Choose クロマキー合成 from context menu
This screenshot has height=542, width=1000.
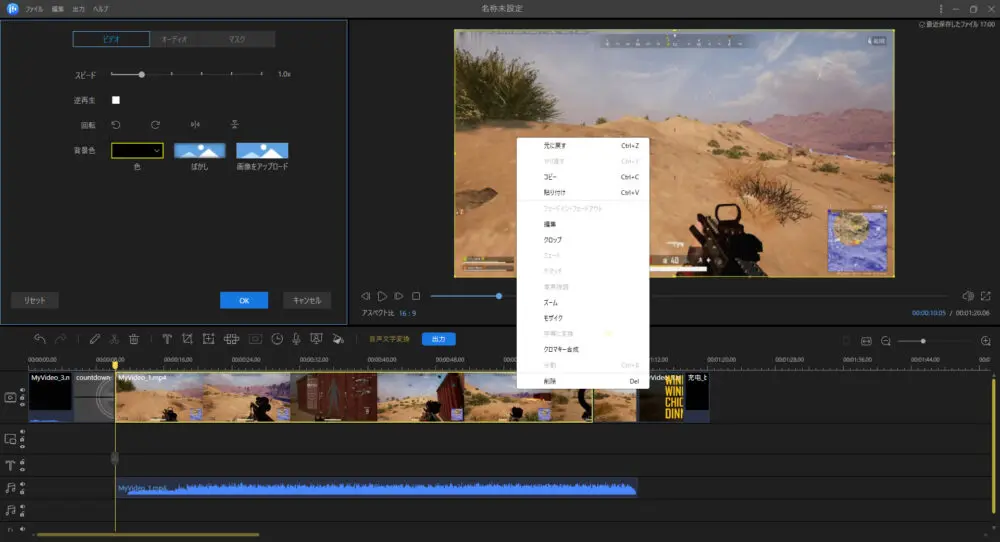click(583, 349)
